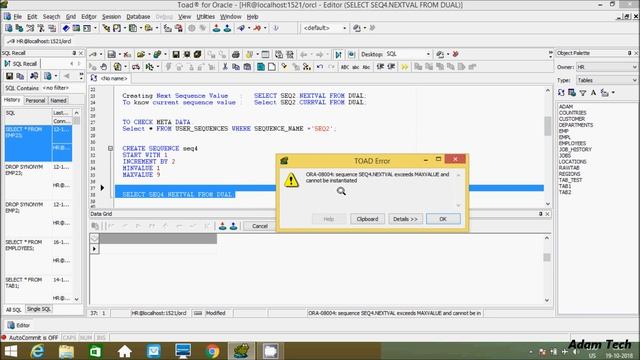This screenshot has width=640, height=360.
Task: Click the blue New Session plug icon
Action: point(241,28)
